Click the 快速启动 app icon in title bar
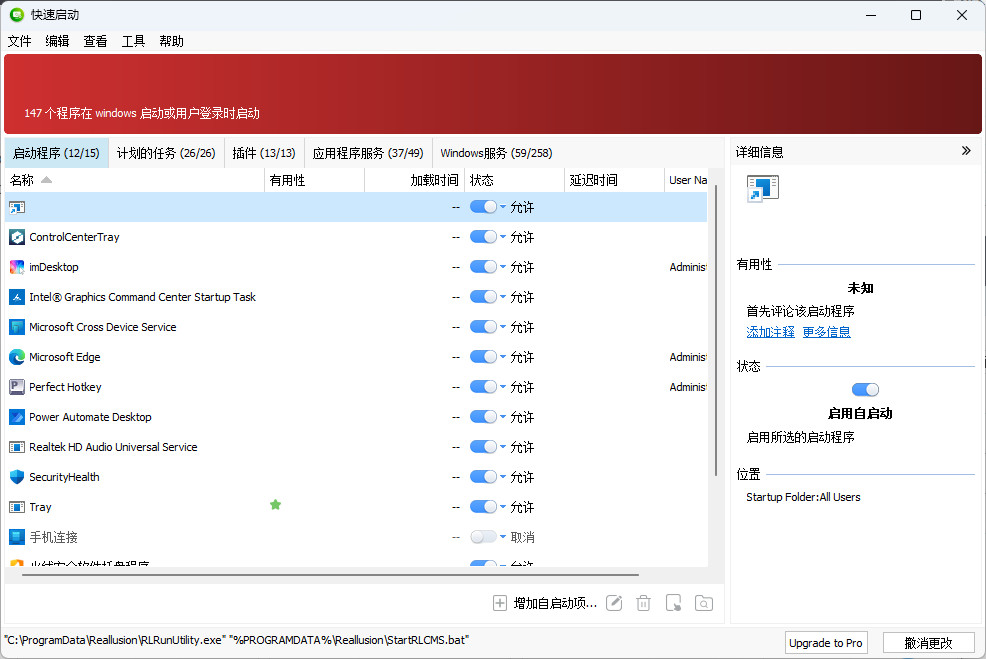Viewport: 986px width, 659px height. [x=17, y=14]
